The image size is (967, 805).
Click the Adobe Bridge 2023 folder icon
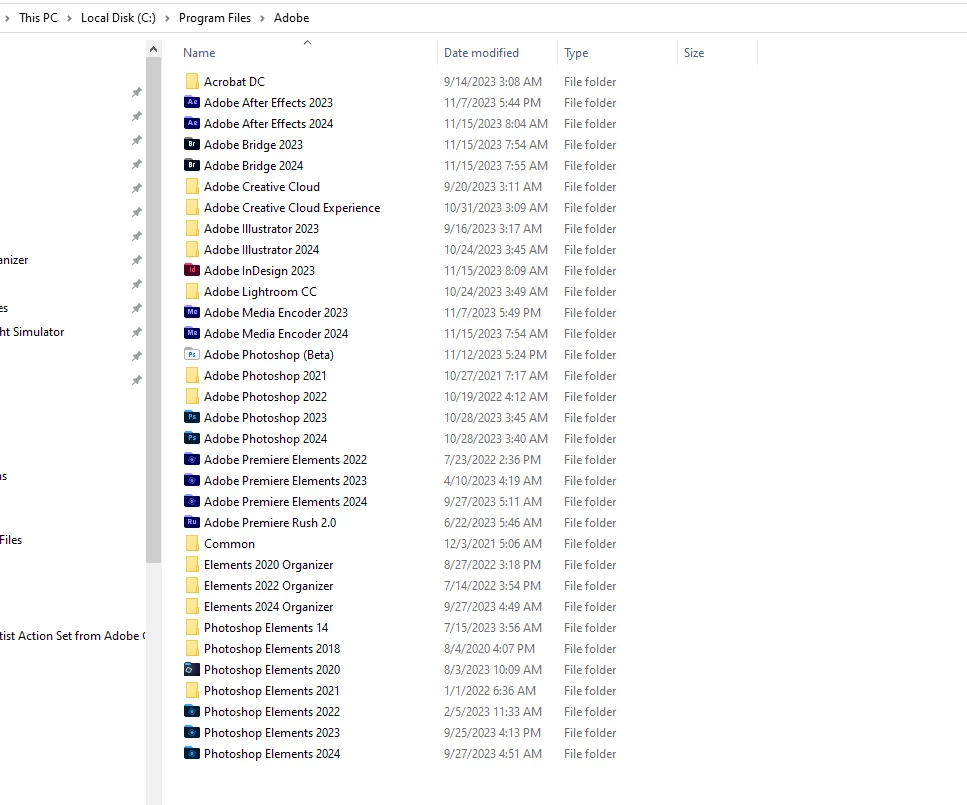[192, 144]
